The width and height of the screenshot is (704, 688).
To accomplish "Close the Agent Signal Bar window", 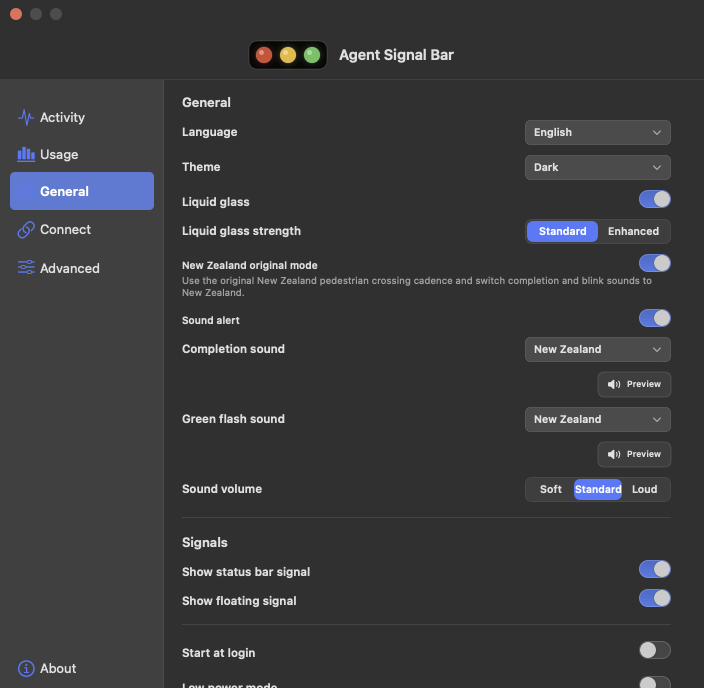I will [x=16, y=14].
